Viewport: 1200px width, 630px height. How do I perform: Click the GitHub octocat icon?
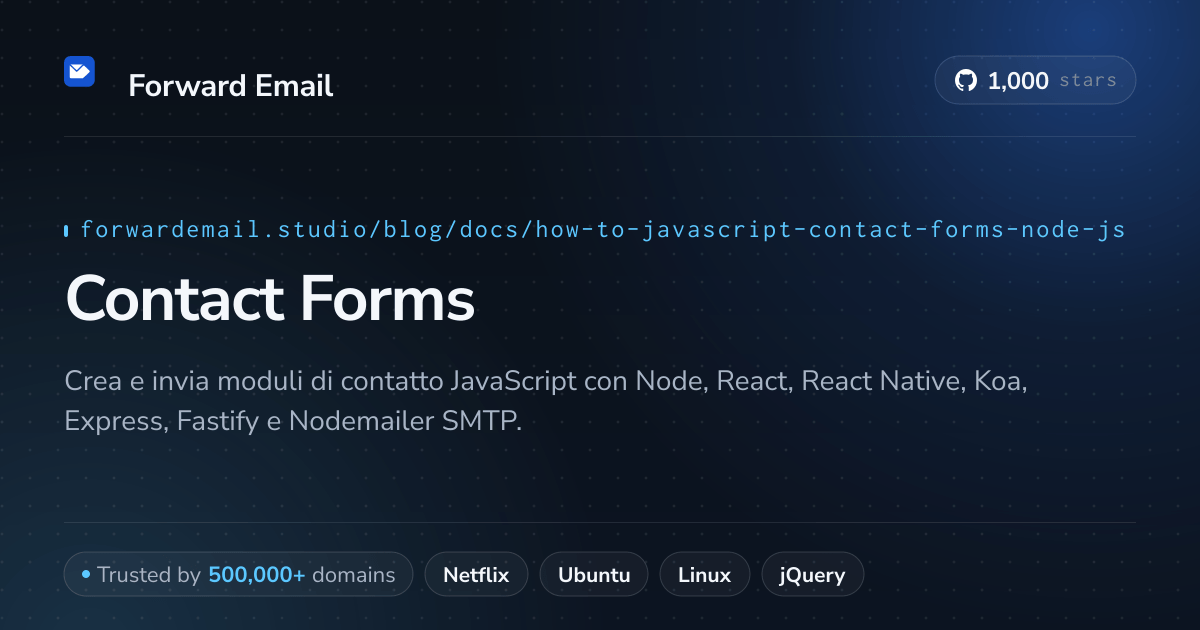click(965, 81)
